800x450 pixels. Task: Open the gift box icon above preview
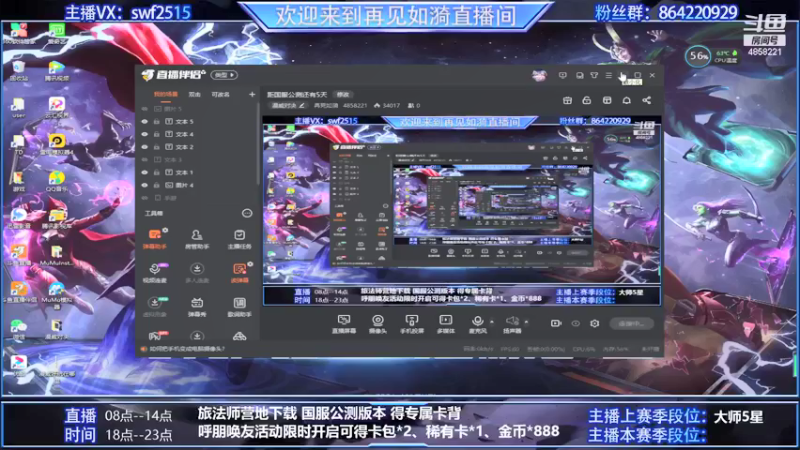pyautogui.click(x=567, y=101)
